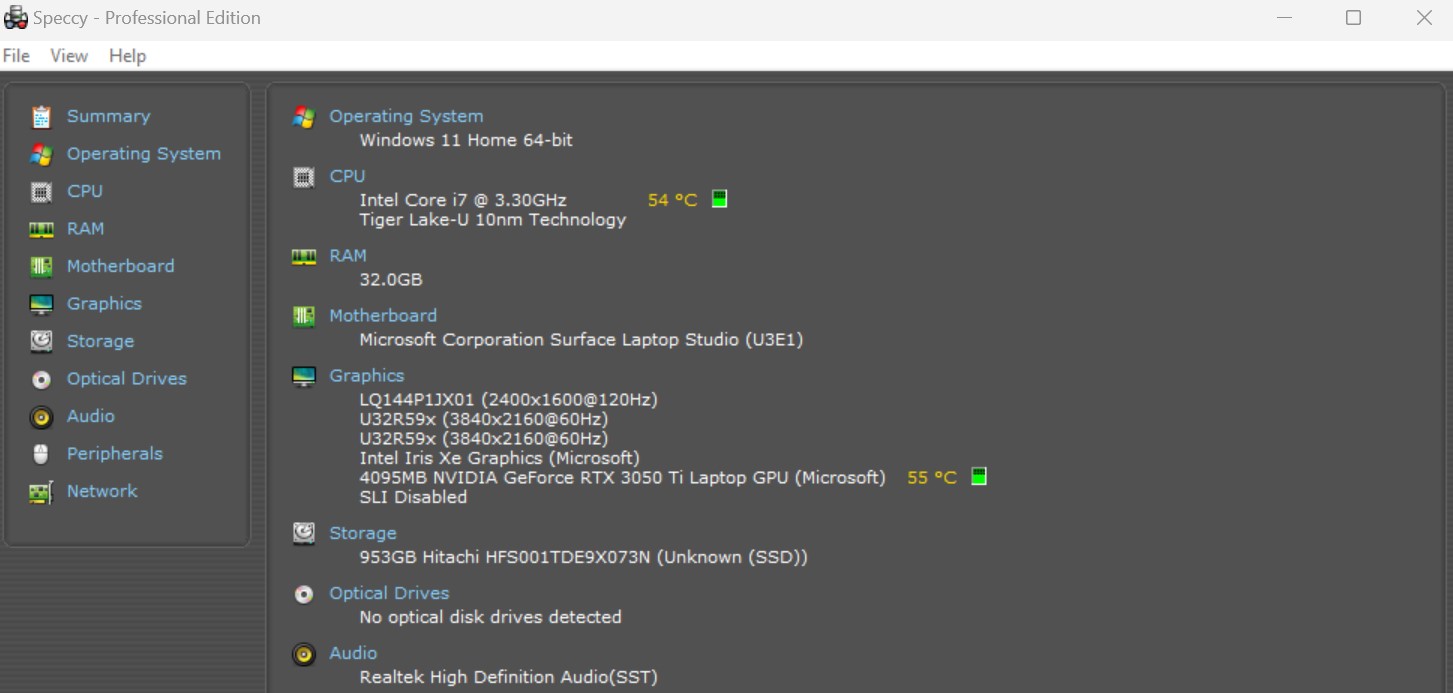Image resolution: width=1453 pixels, height=693 pixels.
Task: Open the Help menu
Action: tap(127, 56)
